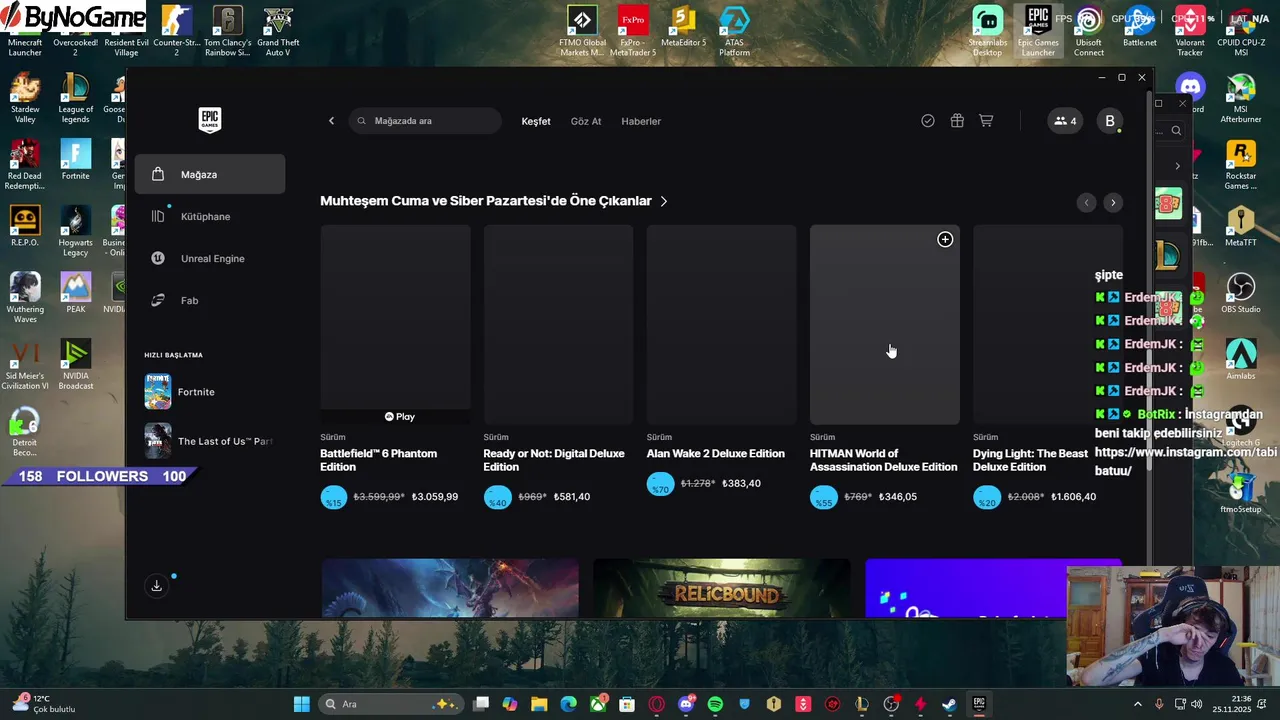Click the Minecraft Launcher desktop icon
The image size is (1280, 720).
tap(25, 32)
